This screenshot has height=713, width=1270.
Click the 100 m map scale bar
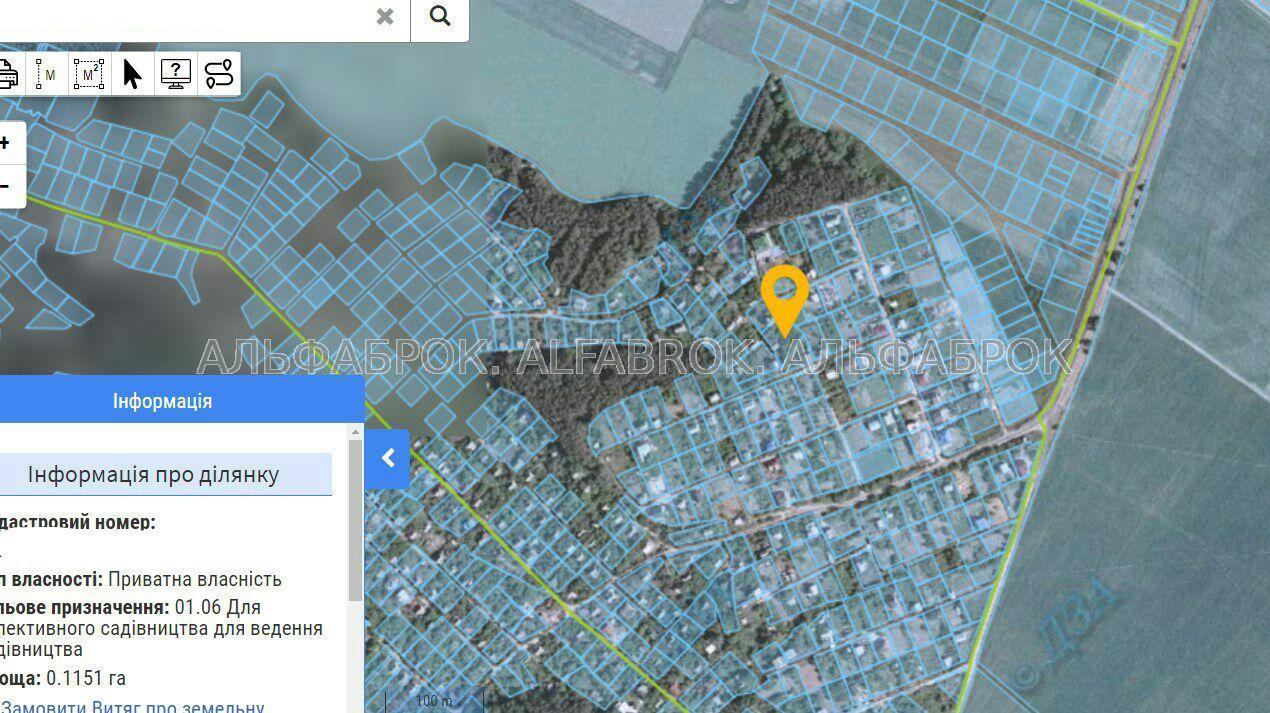click(434, 701)
